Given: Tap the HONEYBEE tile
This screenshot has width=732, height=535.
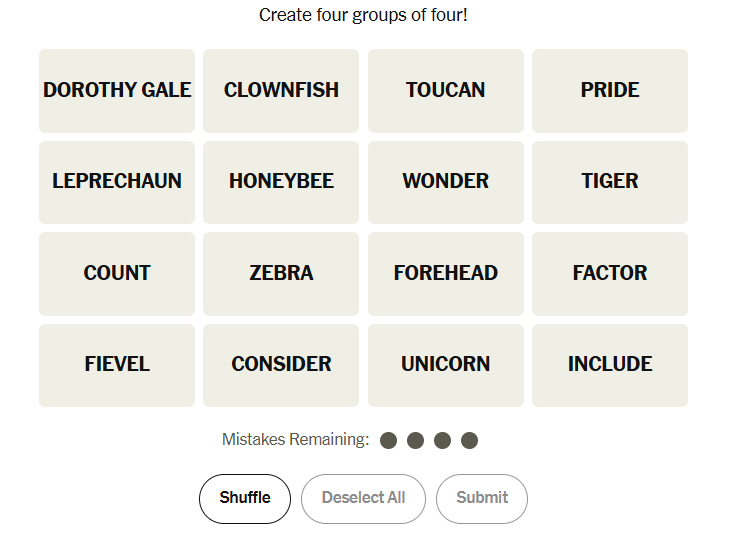Looking at the screenshot, I should pos(281,182).
